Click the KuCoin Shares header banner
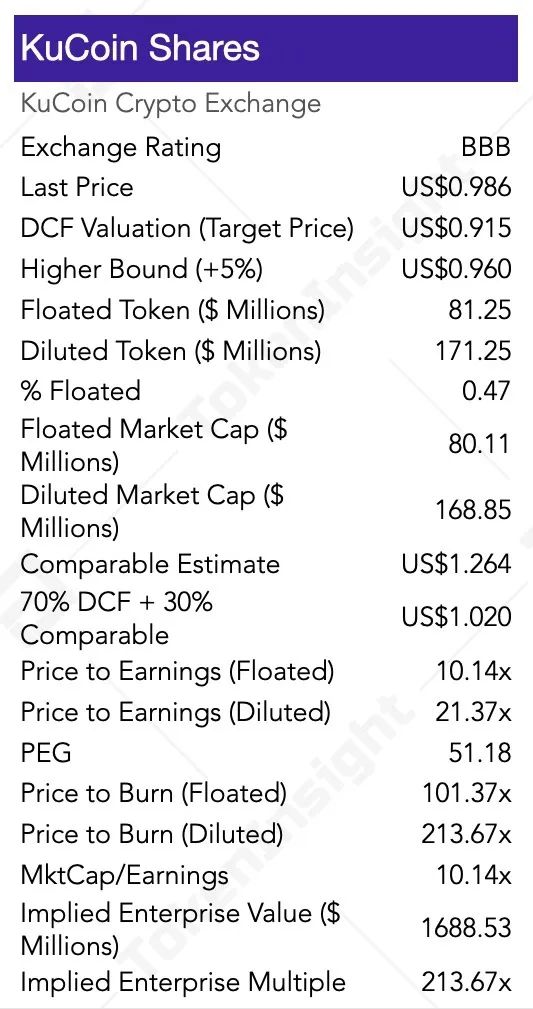Screen dimensions: 533x1009 pyautogui.click(x=266, y=49)
